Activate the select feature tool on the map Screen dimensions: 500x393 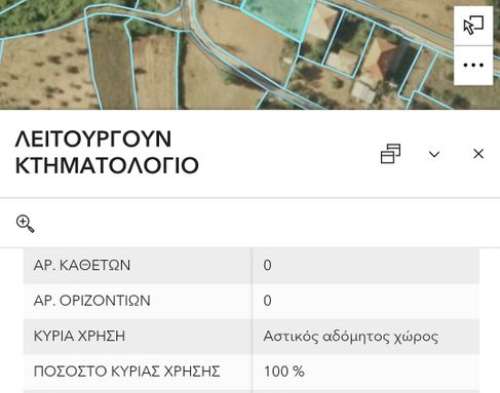pos(473,26)
